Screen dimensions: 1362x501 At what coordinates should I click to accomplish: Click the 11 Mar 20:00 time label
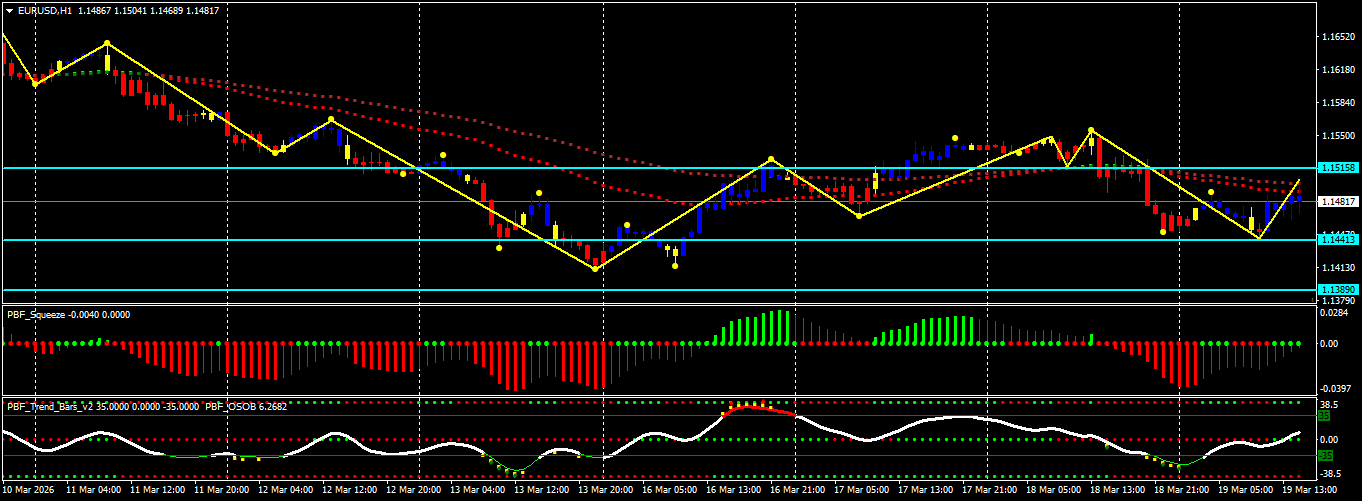click(224, 492)
